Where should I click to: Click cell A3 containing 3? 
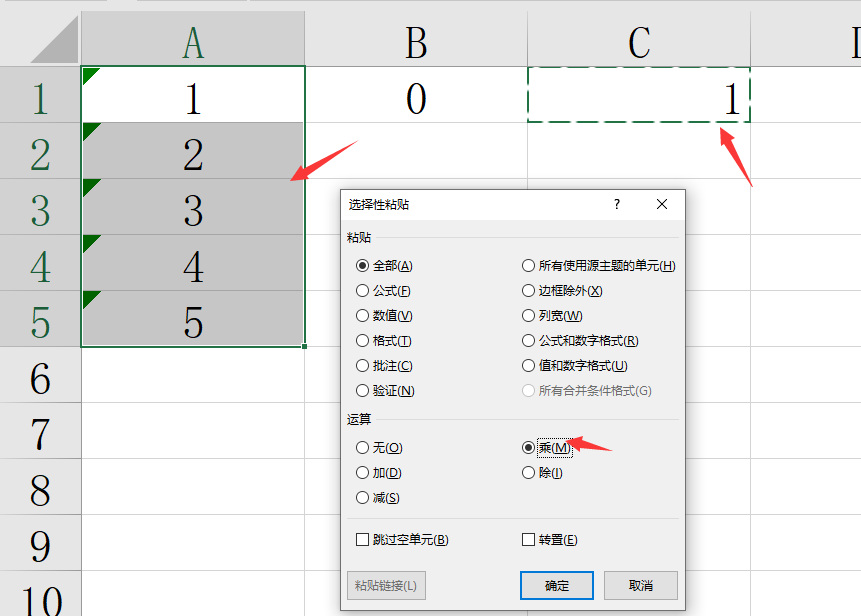[193, 207]
